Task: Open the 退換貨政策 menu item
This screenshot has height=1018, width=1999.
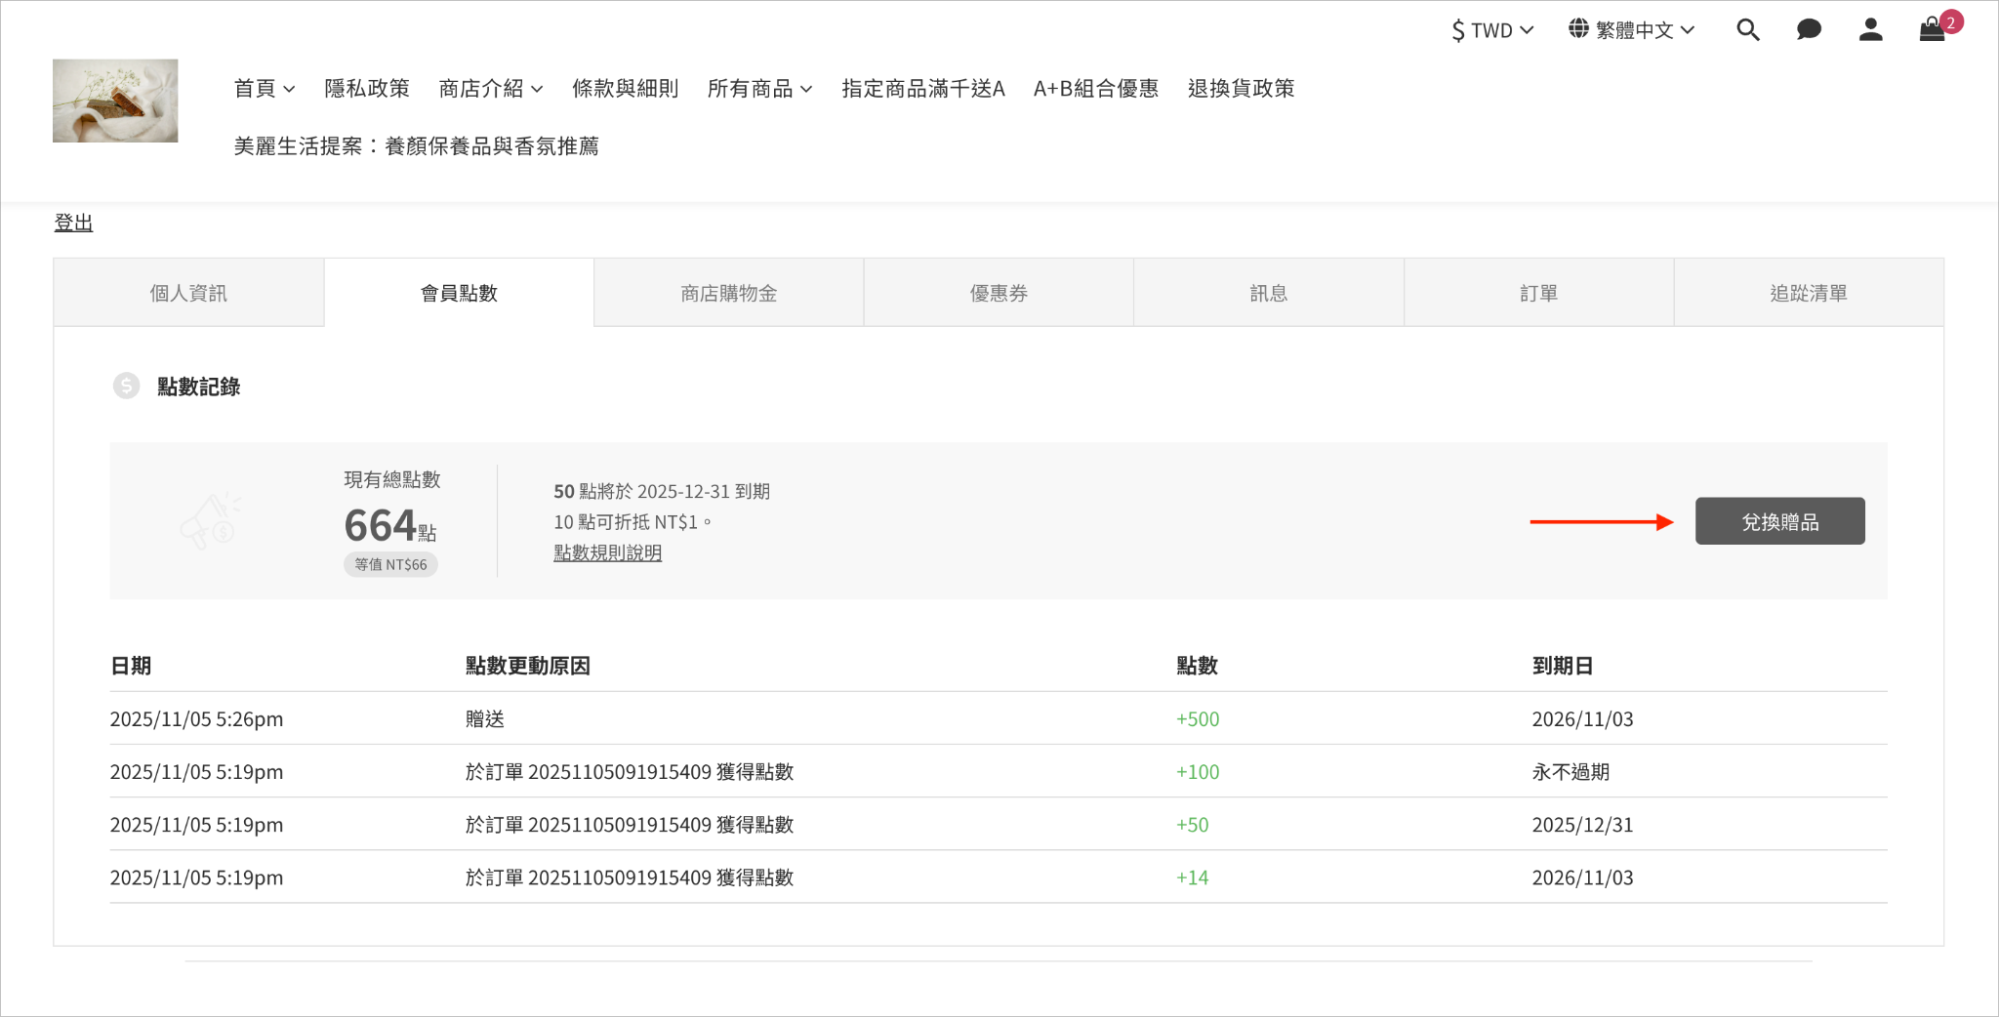Action: point(1240,89)
